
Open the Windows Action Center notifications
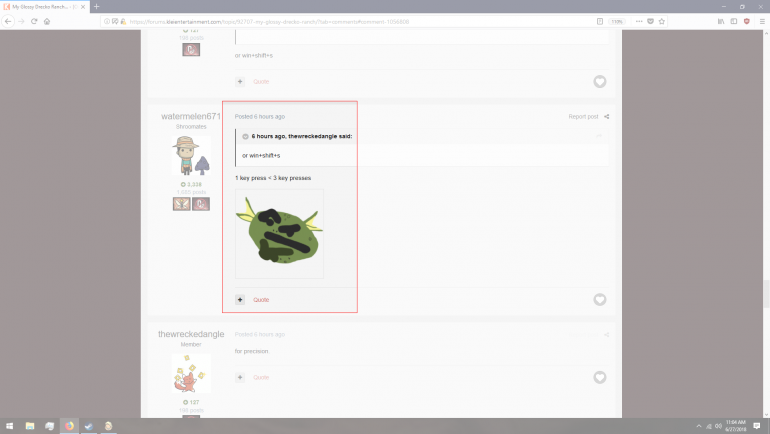757,426
